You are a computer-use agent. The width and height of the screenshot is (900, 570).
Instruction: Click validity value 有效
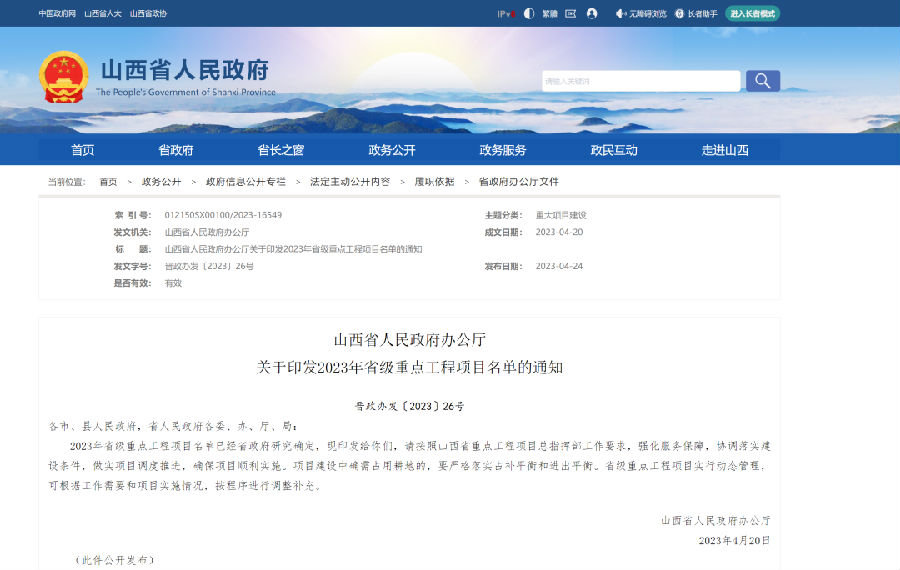(173, 283)
